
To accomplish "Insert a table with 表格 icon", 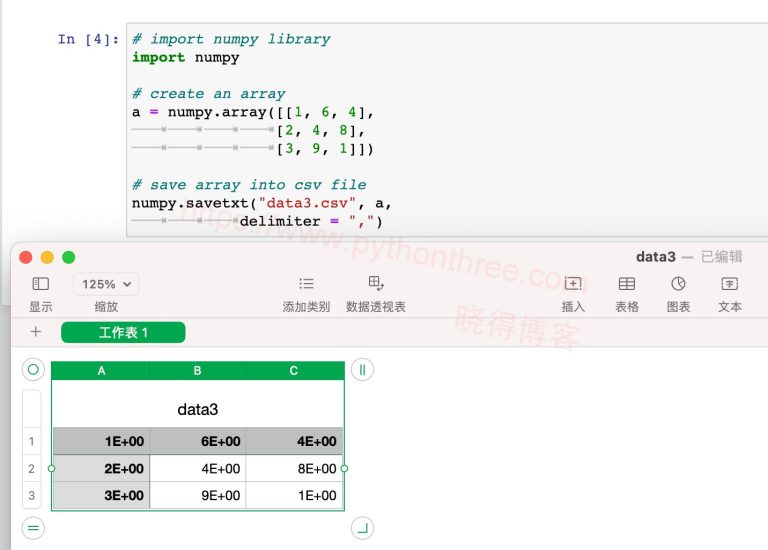I will (627, 284).
